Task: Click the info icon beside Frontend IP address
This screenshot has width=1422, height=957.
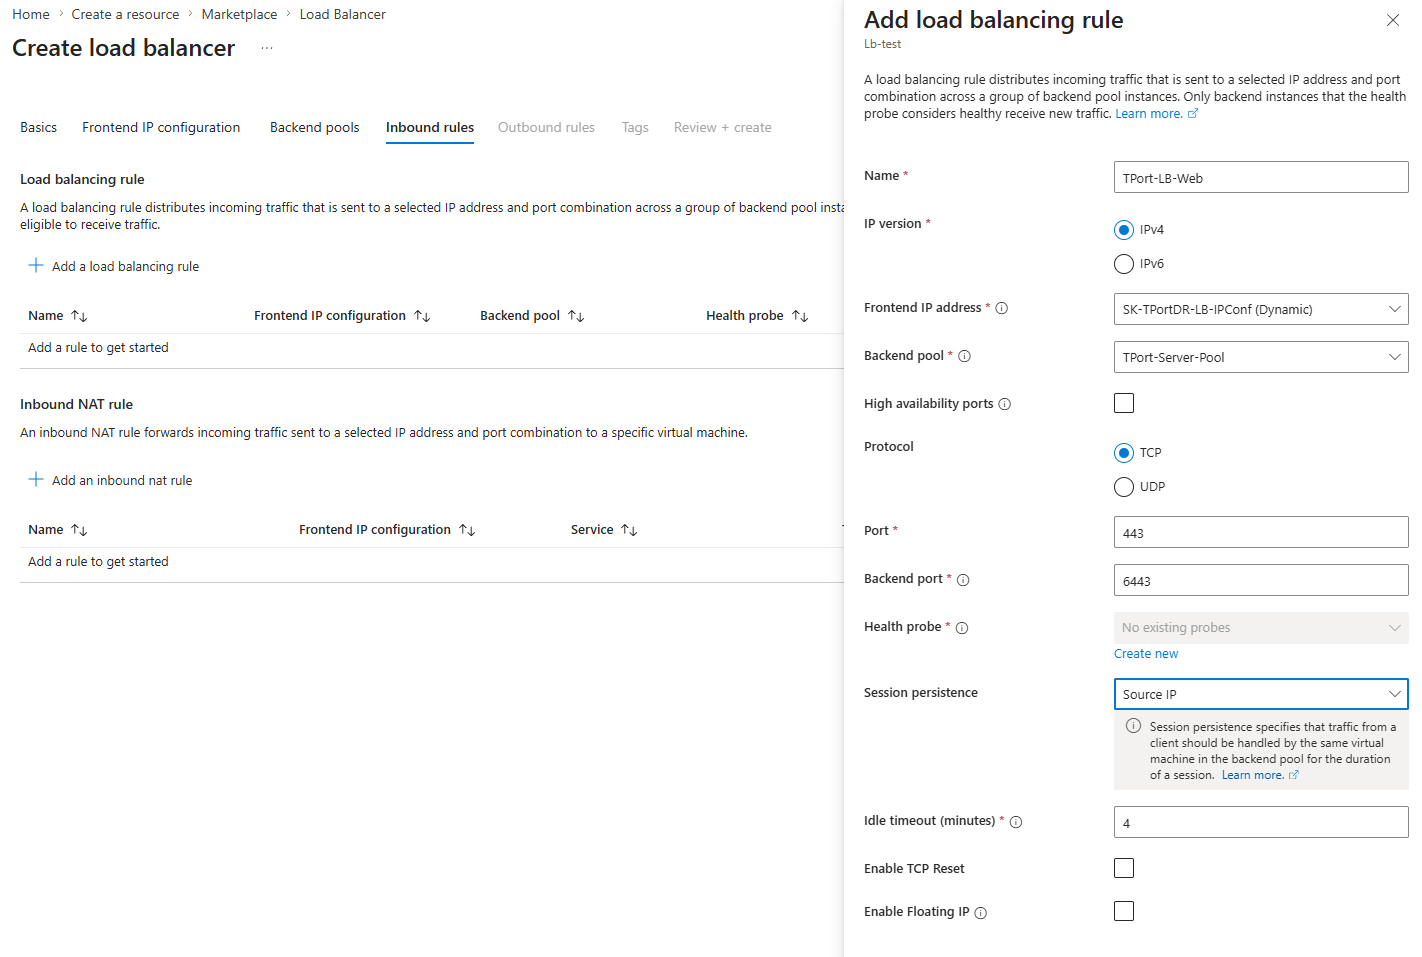Action: (1001, 308)
